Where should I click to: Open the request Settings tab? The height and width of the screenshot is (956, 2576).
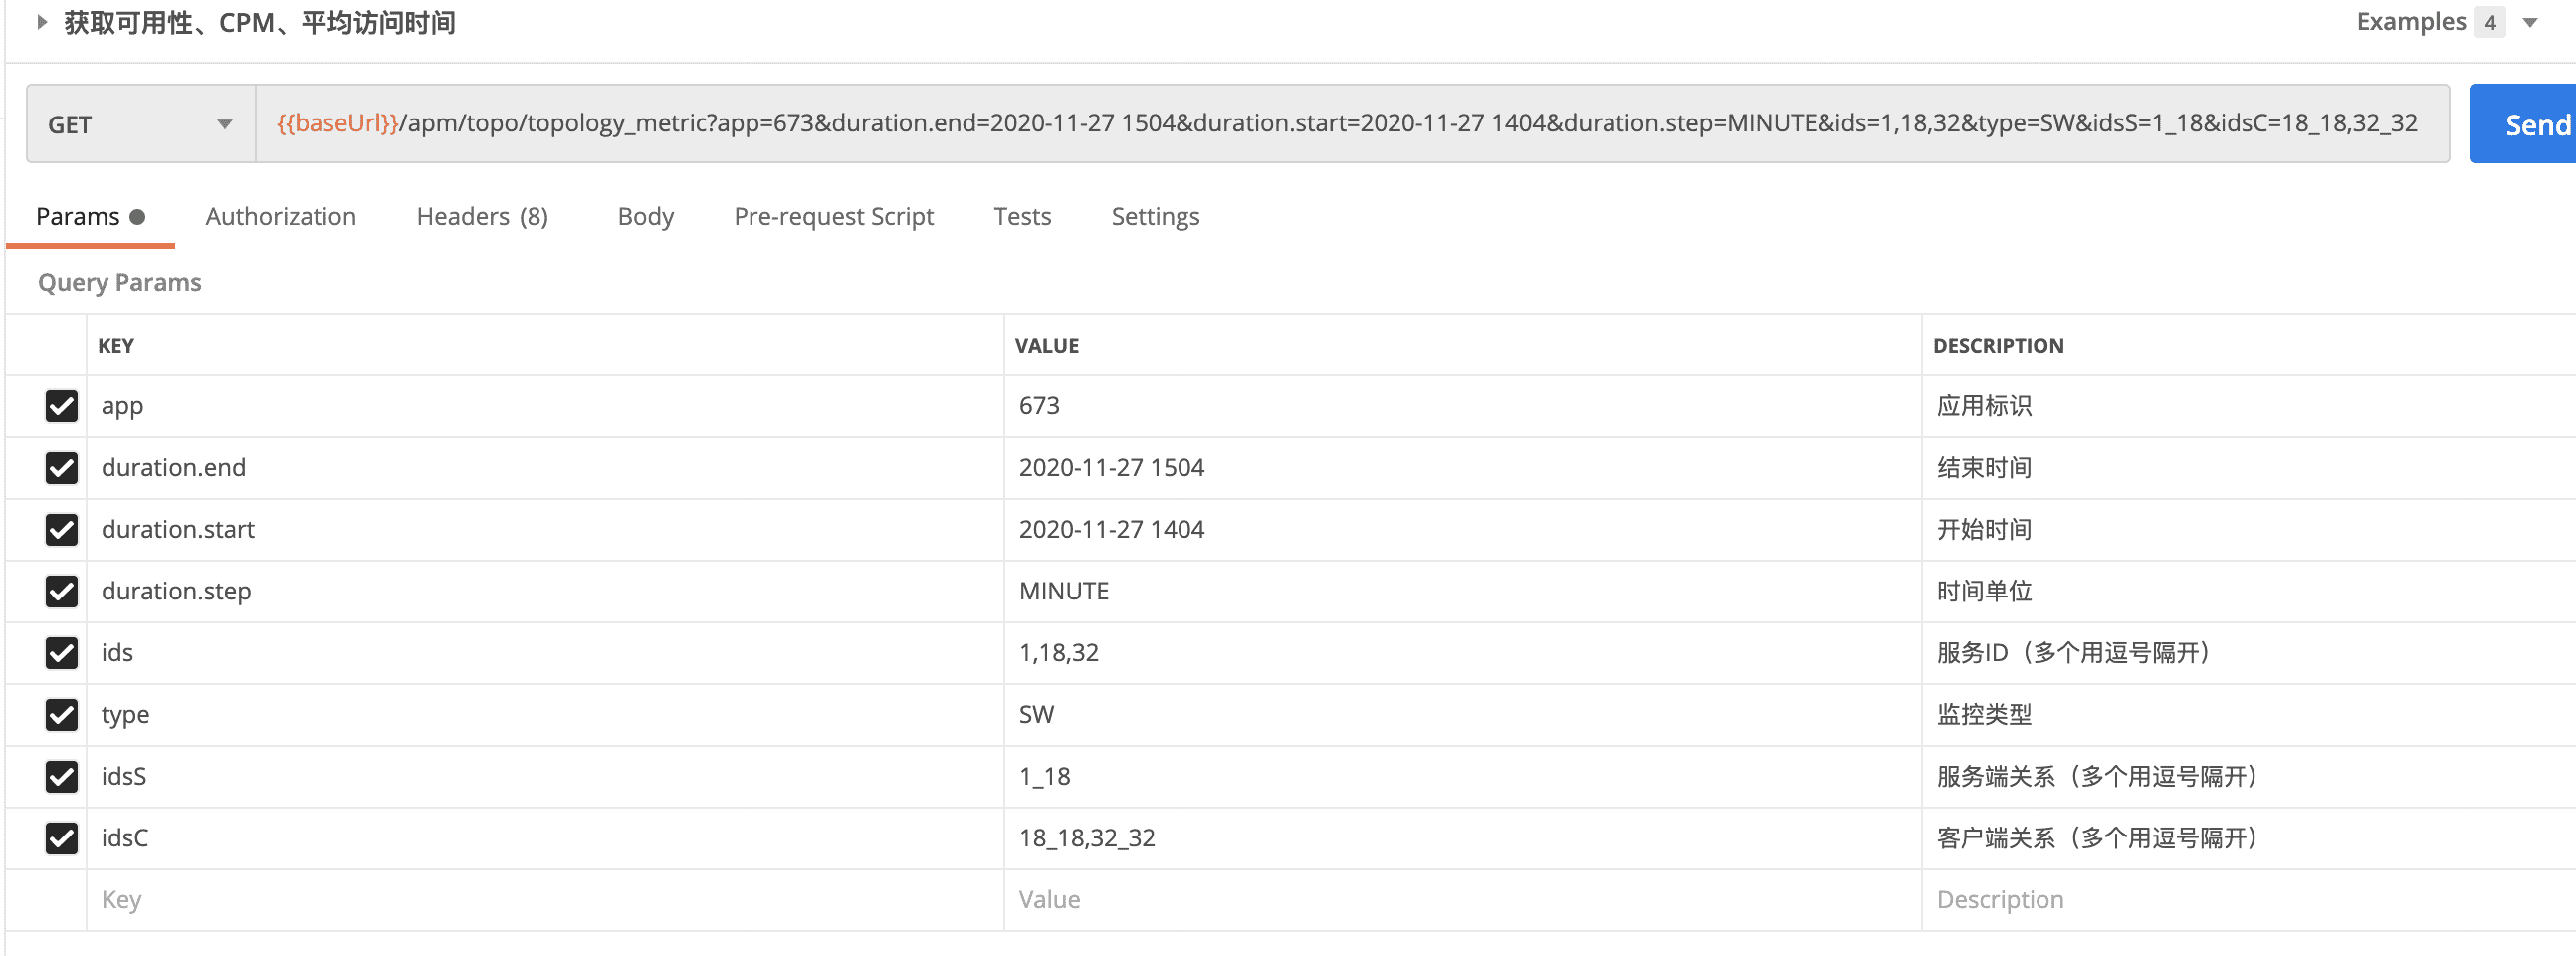pos(1155,217)
